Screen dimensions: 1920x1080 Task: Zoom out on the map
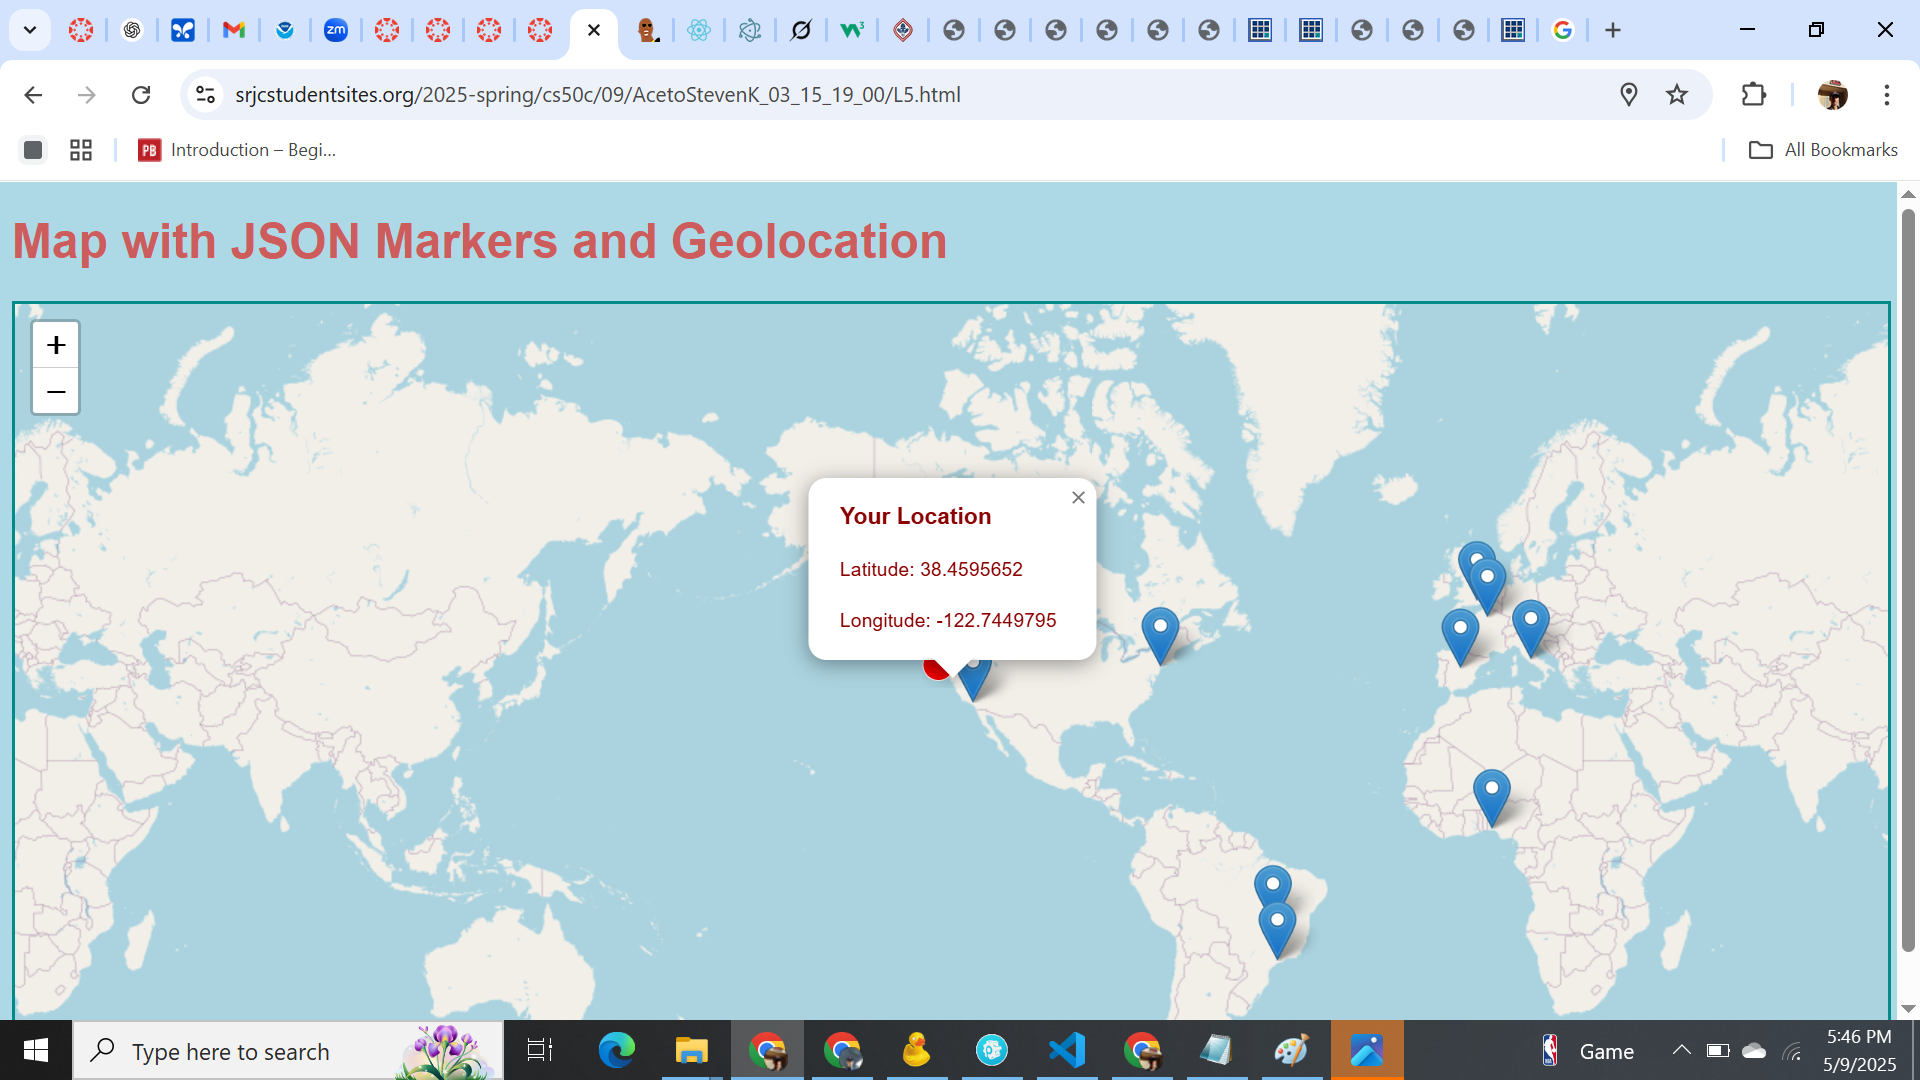coord(56,392)
